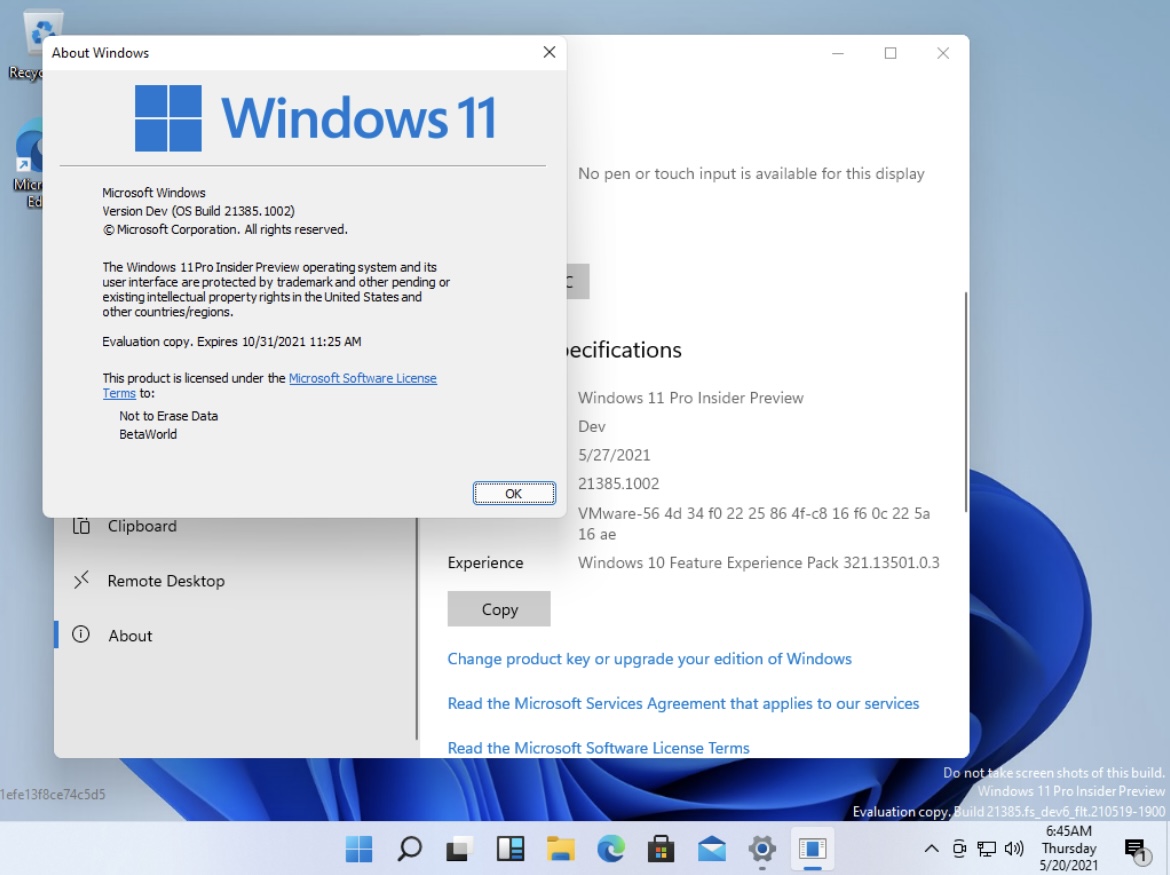Viewport: 1170px width, 875px height.
Task: Click the "BetaWorld" licensee text
Action: [148, 434]
